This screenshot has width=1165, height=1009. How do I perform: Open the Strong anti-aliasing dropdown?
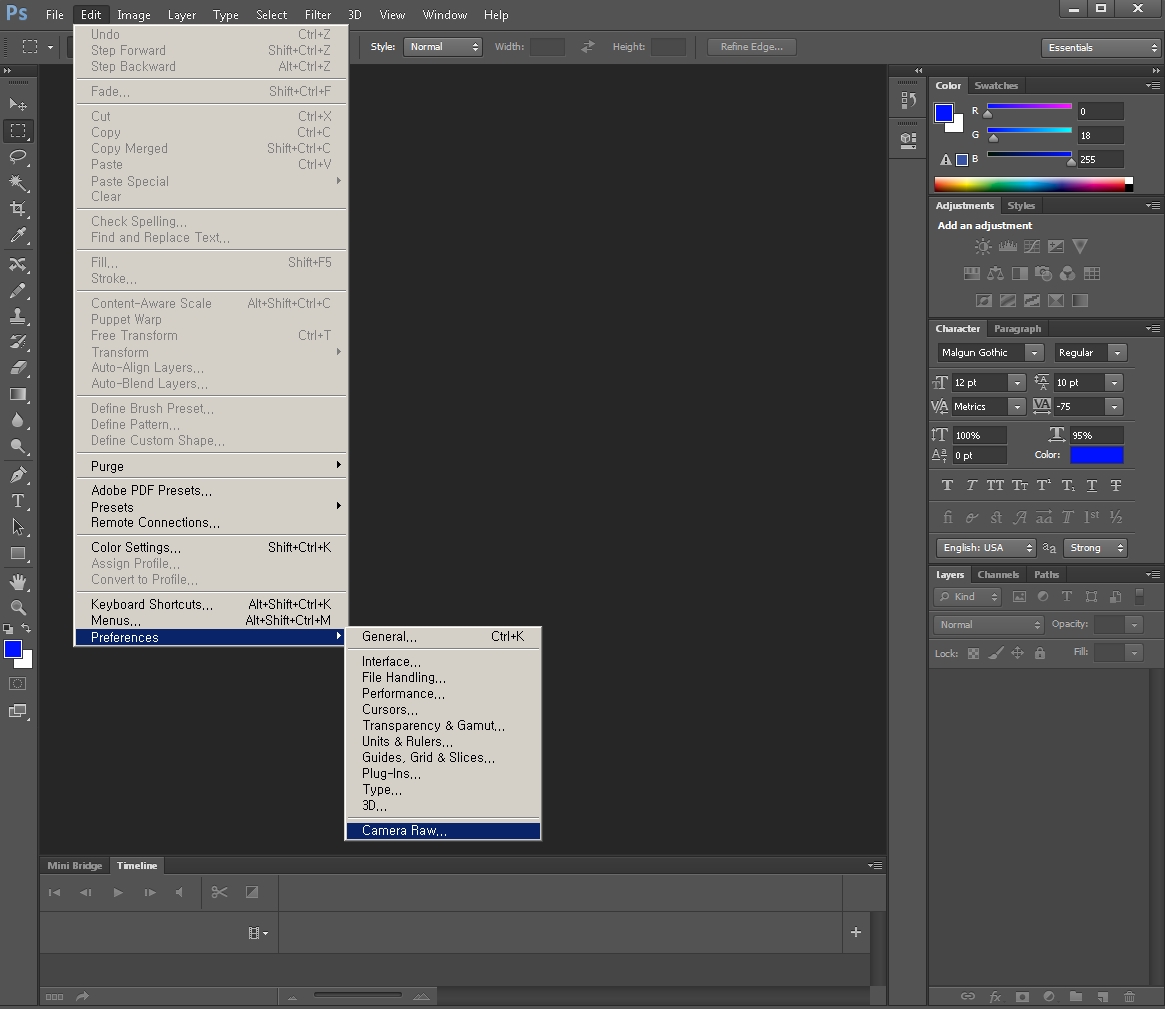(x=1095, y=548)
